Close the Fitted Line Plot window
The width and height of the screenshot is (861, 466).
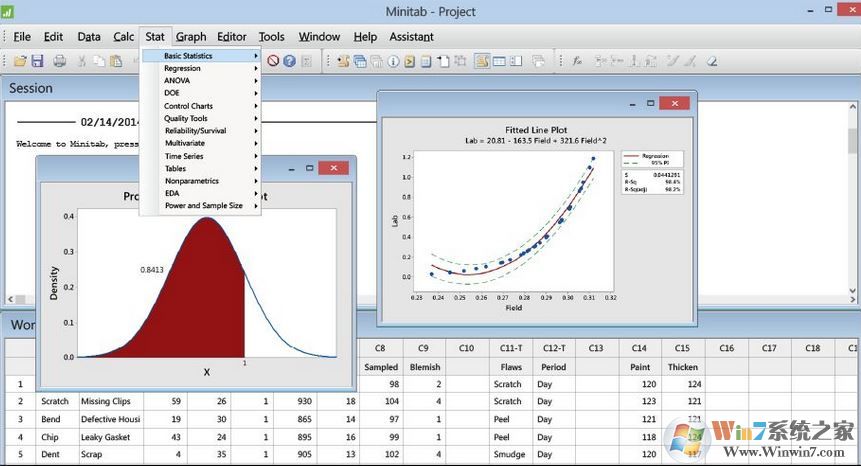(674, 103)
